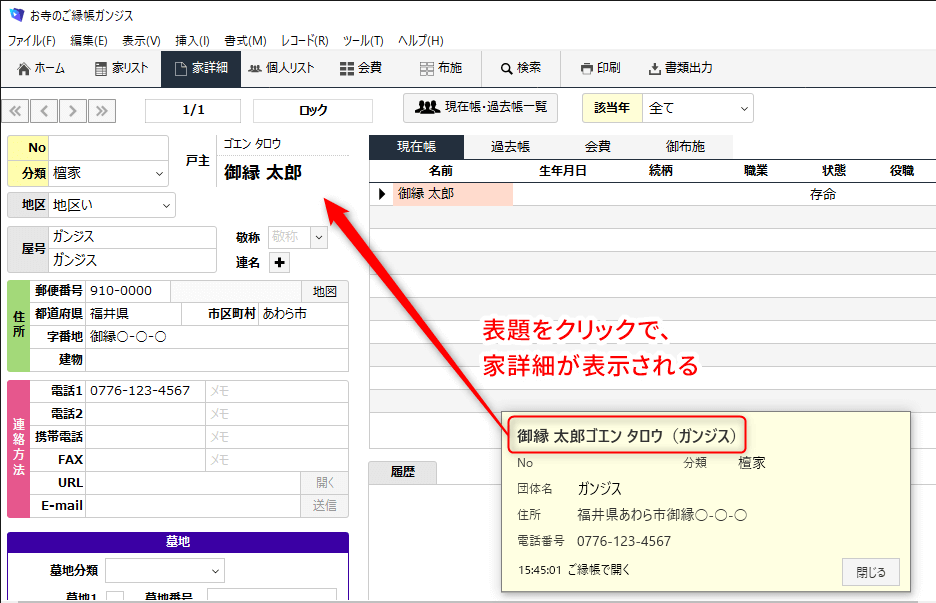Click the 電話1 phone number field

click(x=145, y=391)
